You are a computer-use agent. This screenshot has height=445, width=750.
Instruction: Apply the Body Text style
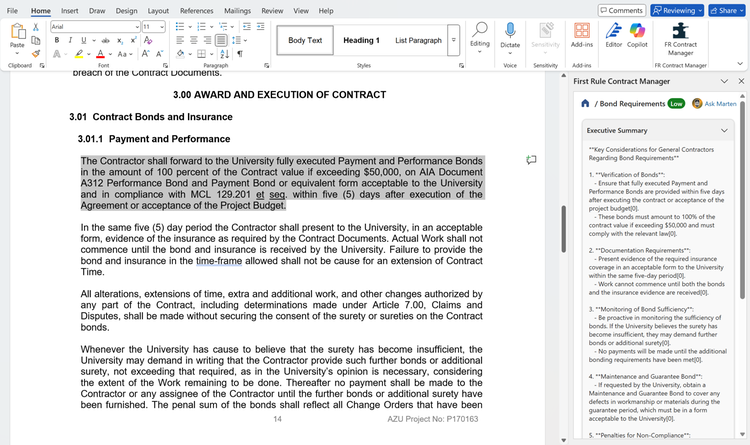(305, 41)
